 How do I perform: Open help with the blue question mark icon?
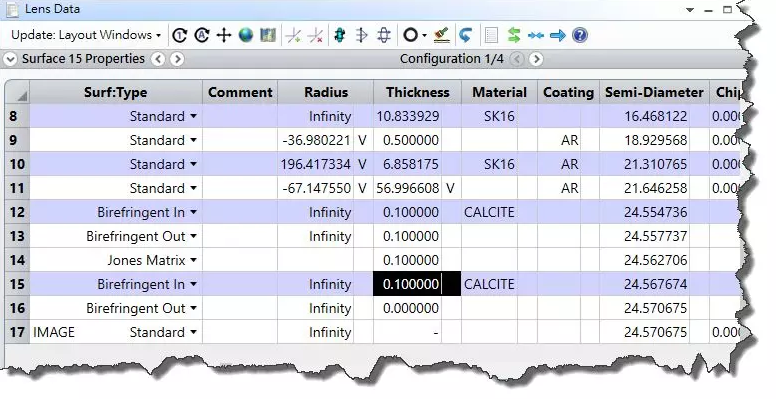580,35
